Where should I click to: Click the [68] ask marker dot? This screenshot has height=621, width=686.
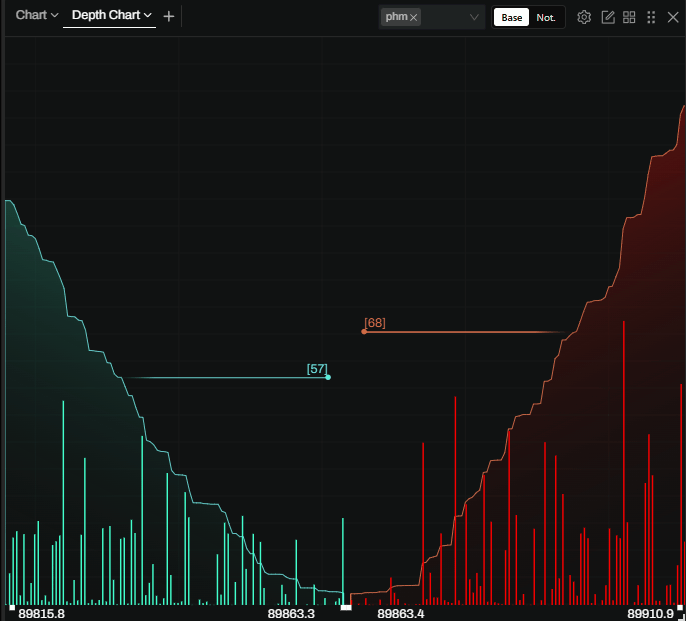364,332
